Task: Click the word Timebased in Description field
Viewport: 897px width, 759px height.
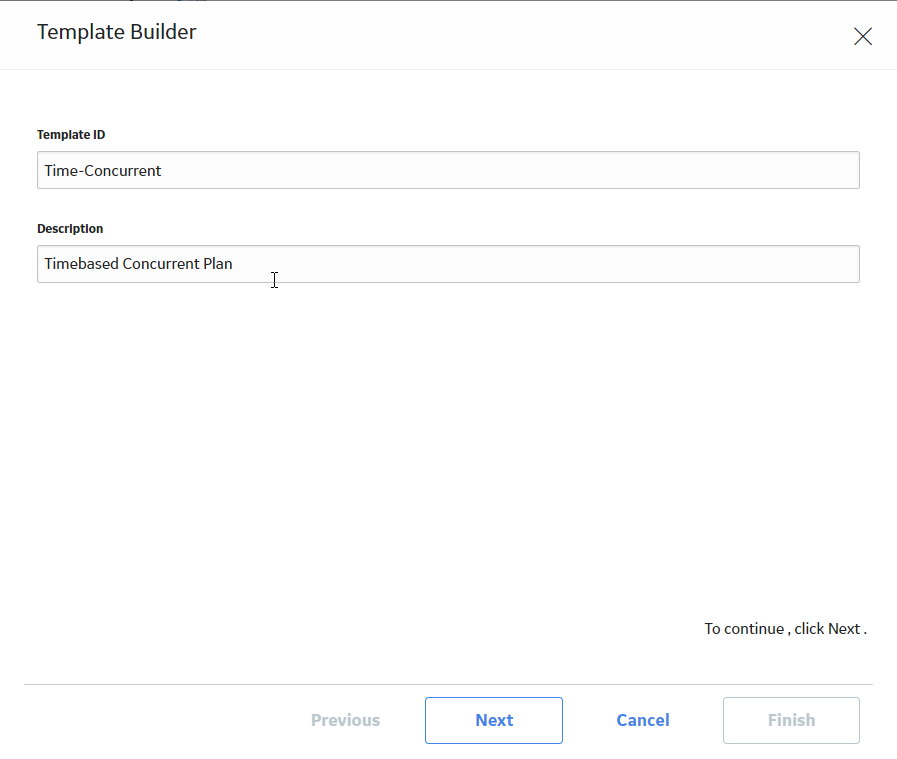Action: coord(81,264)
